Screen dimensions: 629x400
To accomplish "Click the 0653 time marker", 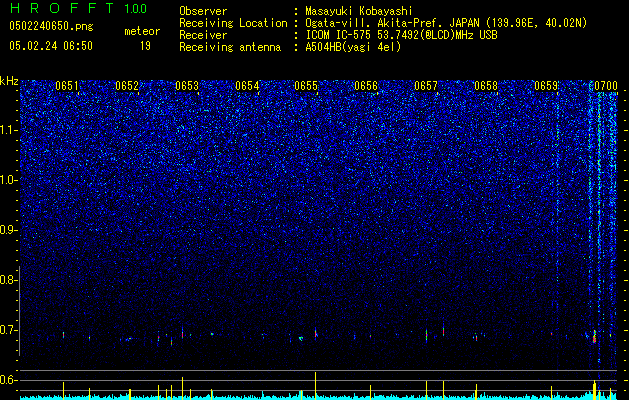I will [187, 86].
